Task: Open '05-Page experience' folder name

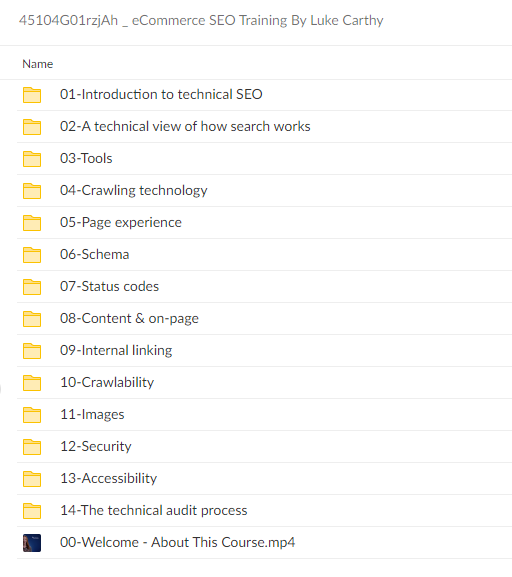Action: (121, 223)
